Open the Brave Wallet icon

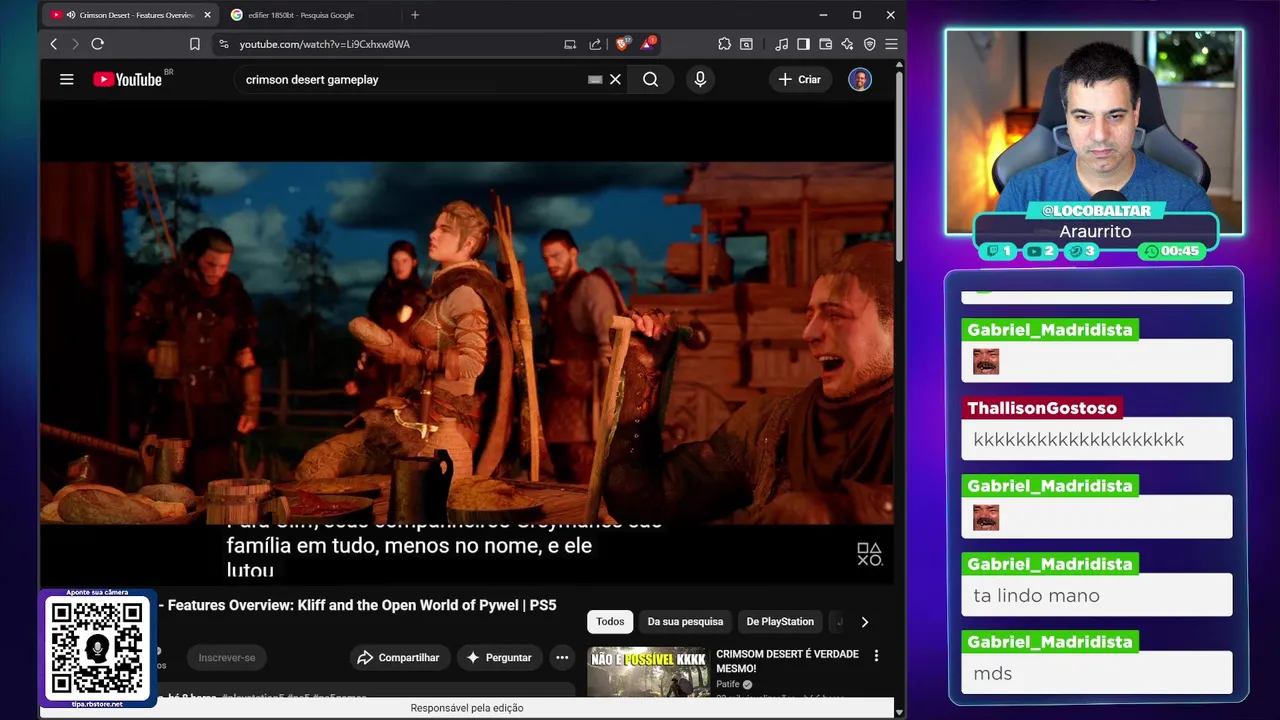coord(825,44)
